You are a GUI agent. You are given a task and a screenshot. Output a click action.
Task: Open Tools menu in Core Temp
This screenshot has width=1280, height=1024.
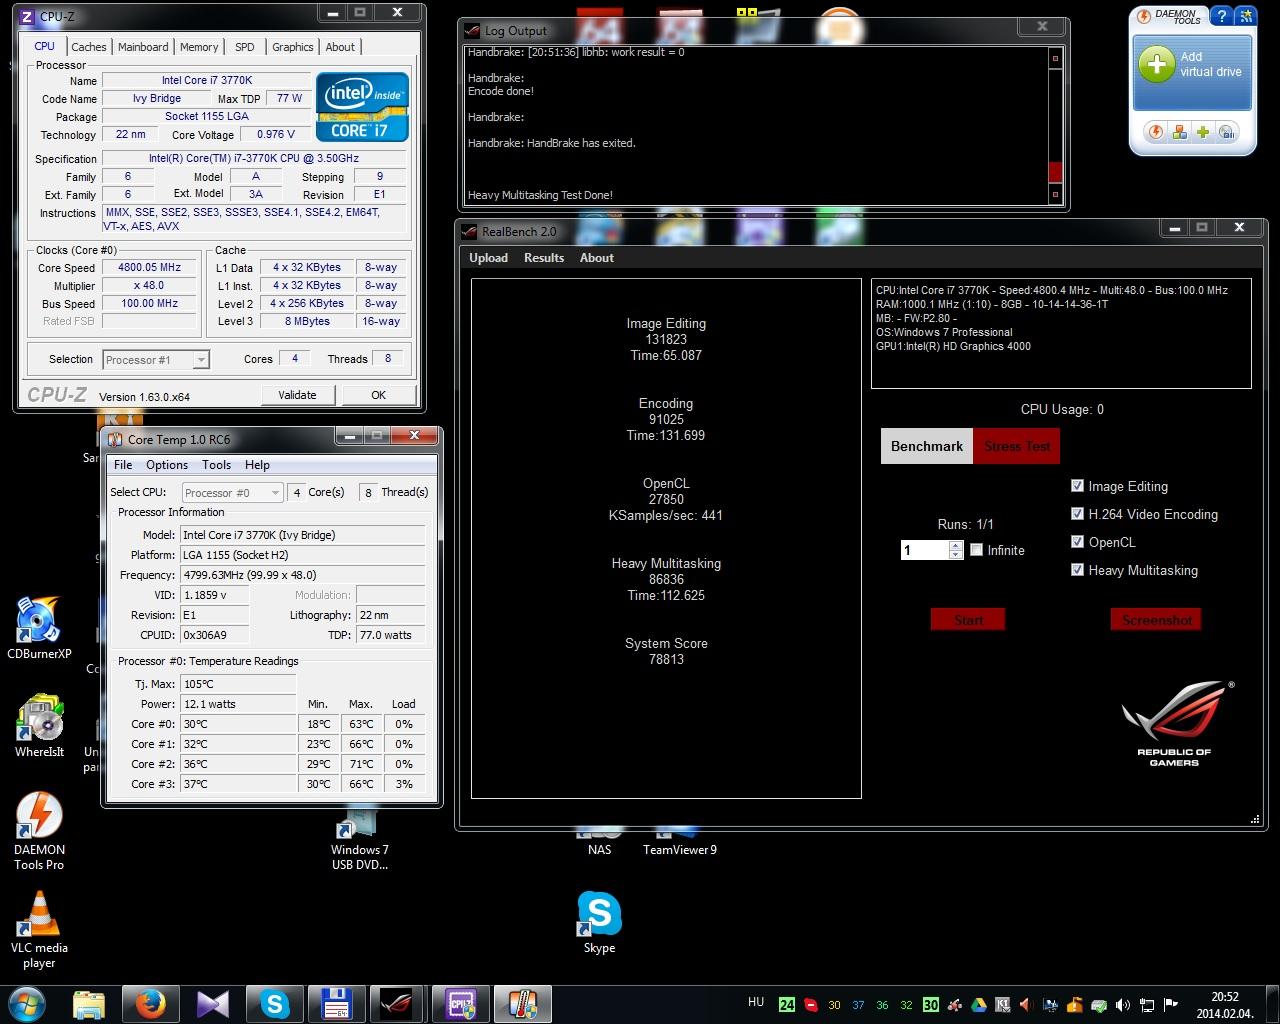(216, 465)
